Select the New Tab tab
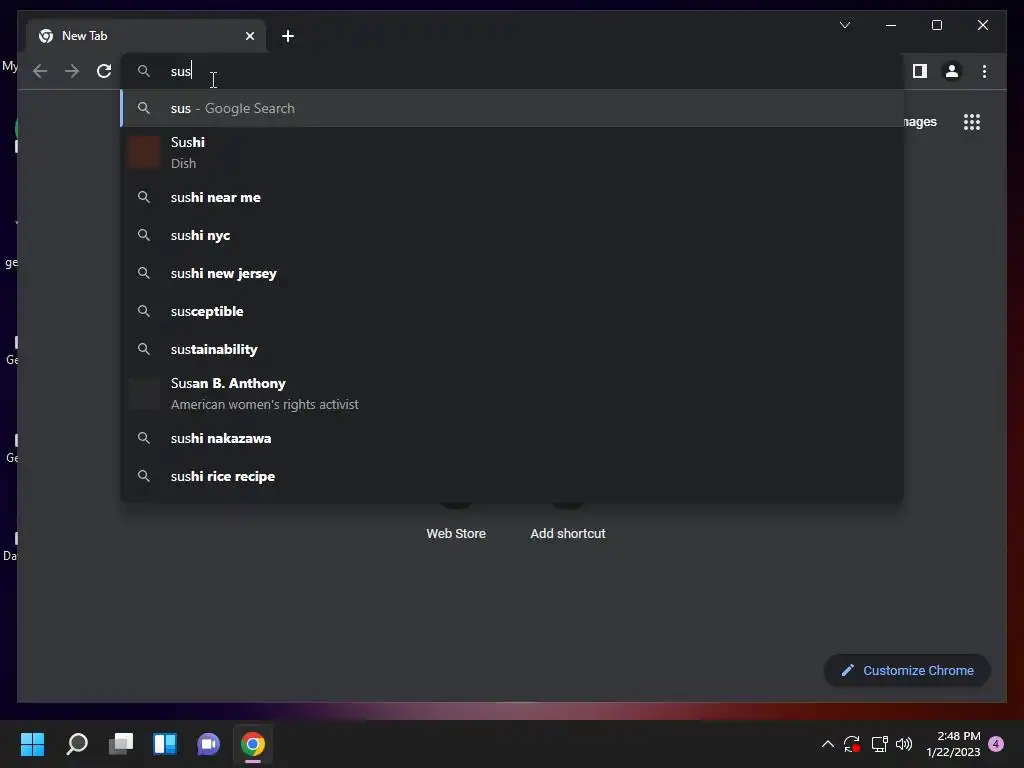1024x768 pixels. tap(146, 36)
